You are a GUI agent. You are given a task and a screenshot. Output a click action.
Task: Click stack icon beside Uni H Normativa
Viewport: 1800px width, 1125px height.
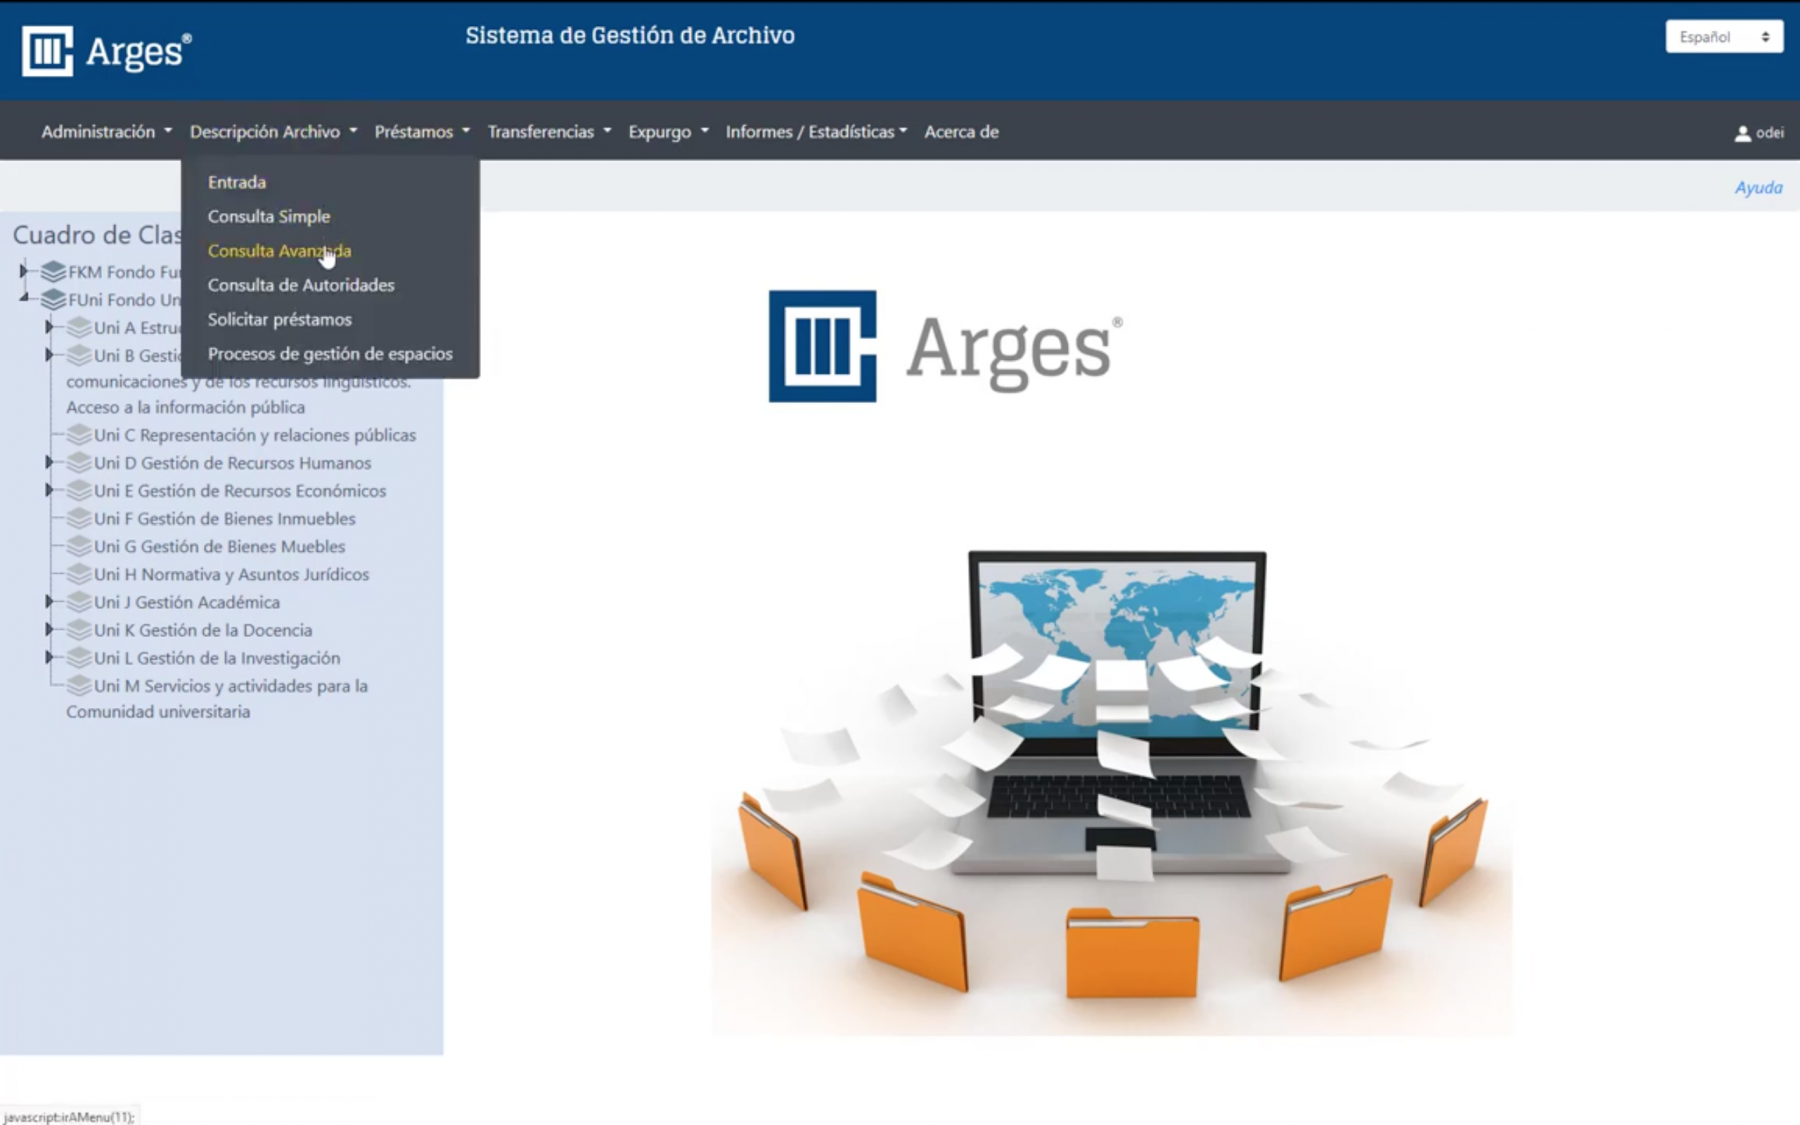79,575
